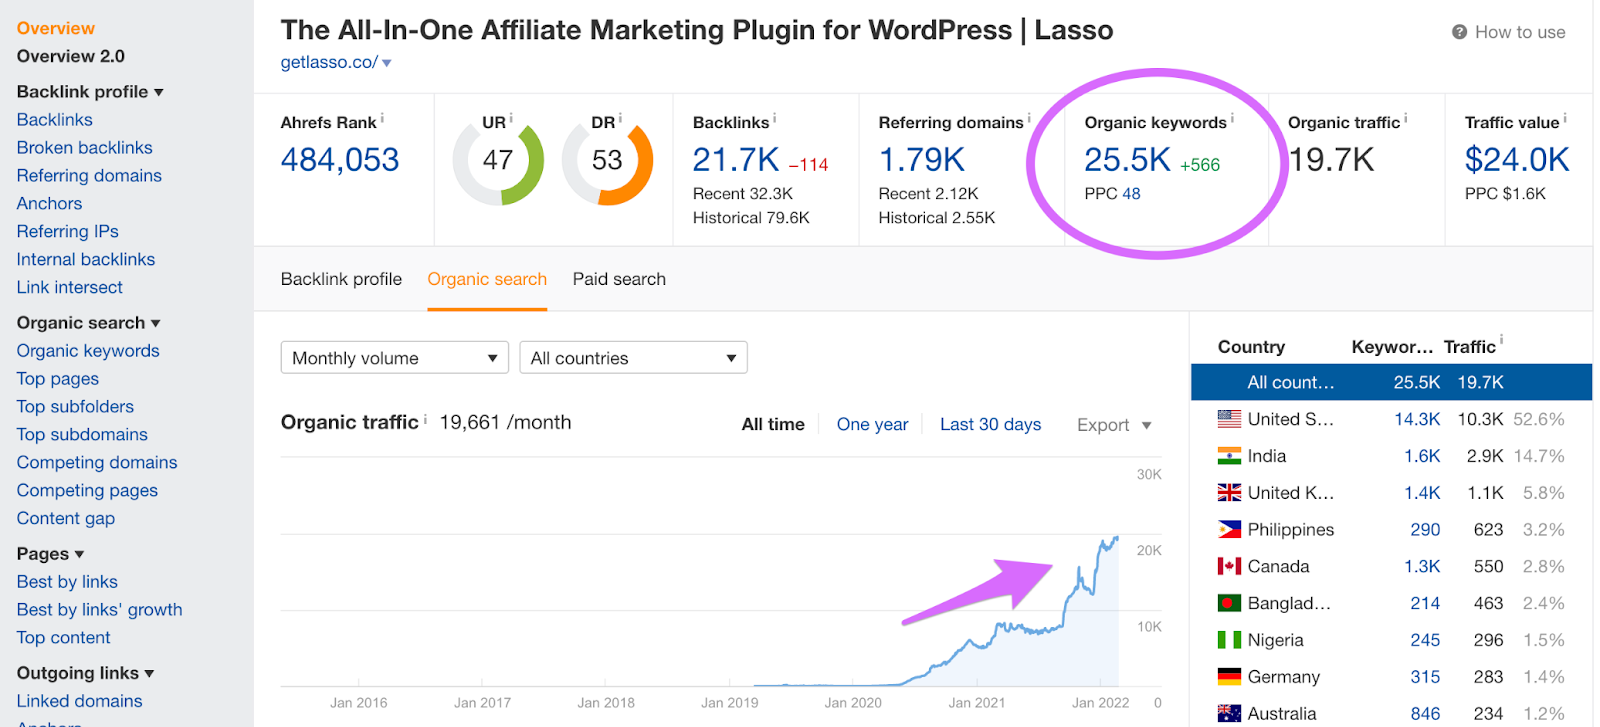The image size is (1600, 727).
Task: Open the Anchors report
Action: [49, 203]
